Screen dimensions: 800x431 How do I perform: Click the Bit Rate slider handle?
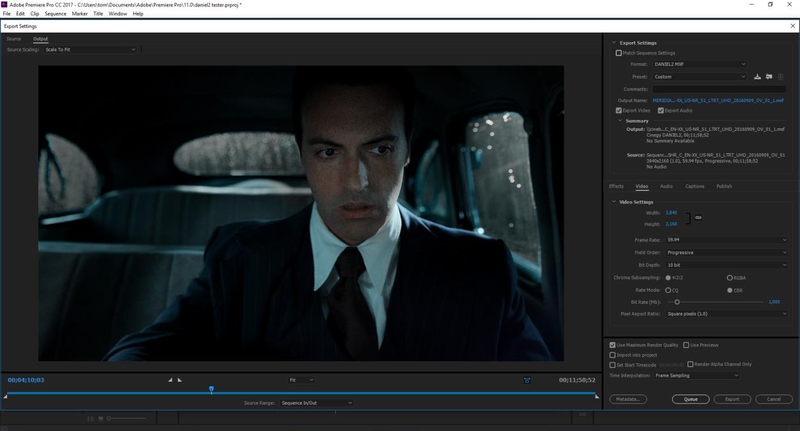point(677,302)
